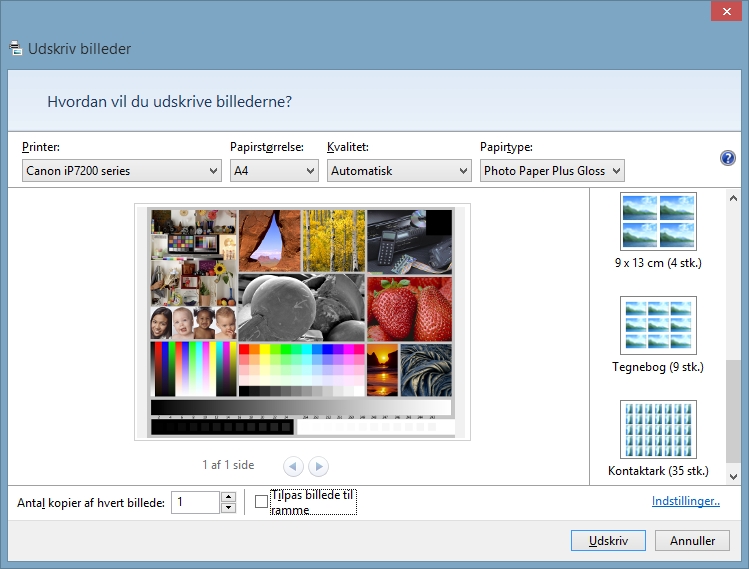The image size is (749, 569).
Task: Click the Annuller button
Action: (692, 541)
